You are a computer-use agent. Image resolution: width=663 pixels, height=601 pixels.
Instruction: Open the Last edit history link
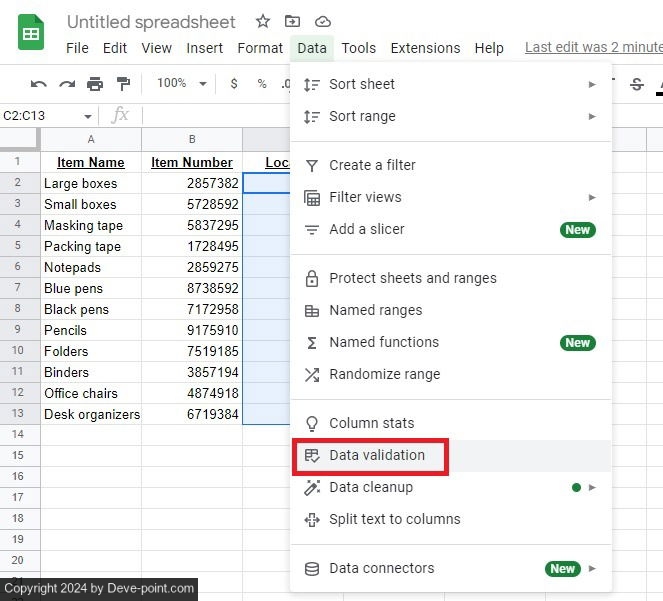592,48
